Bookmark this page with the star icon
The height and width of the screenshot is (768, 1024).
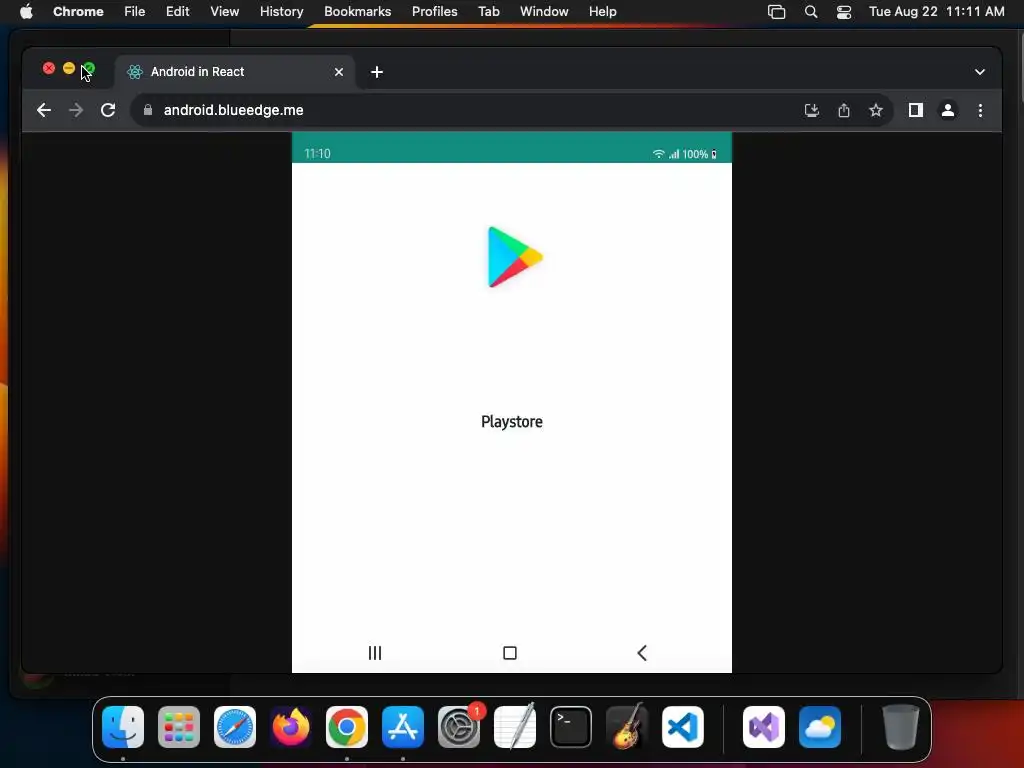tap(876, 110)
